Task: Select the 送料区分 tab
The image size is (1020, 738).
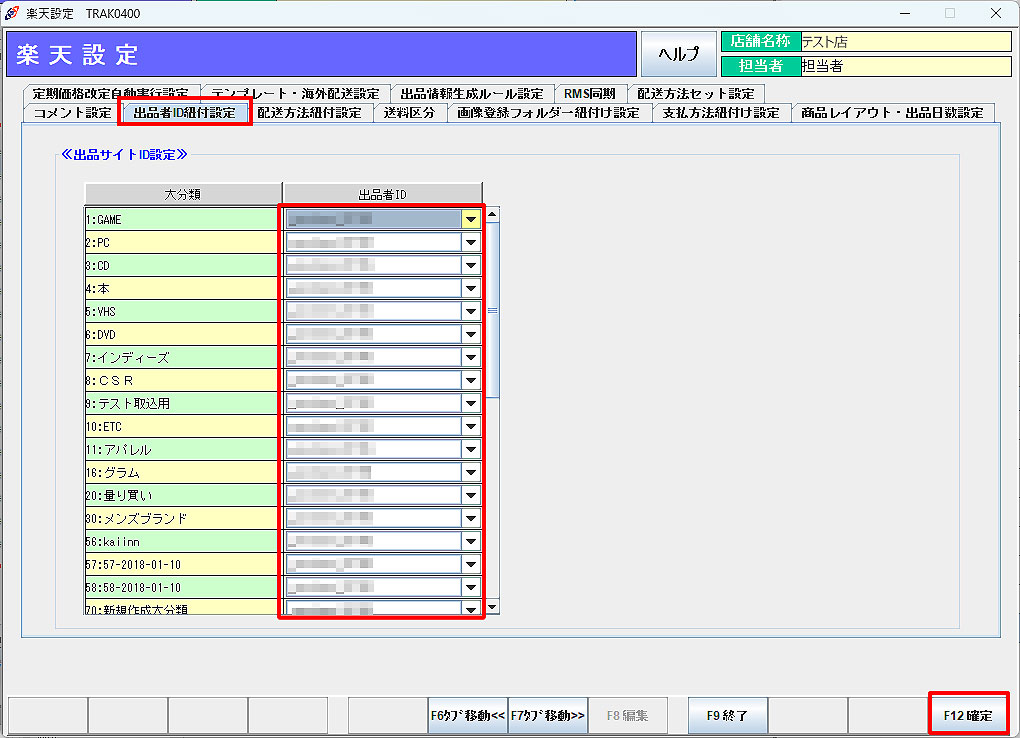Action: click(x=409, y=113)
